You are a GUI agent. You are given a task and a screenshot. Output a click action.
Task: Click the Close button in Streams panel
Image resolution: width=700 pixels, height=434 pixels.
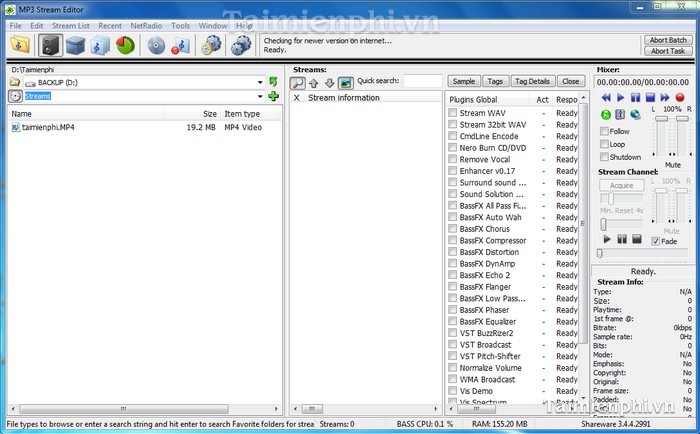[571, 81]
